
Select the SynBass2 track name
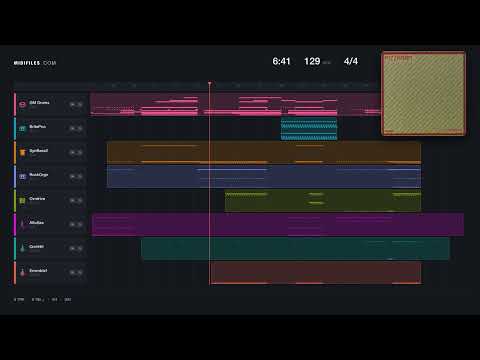39,150
